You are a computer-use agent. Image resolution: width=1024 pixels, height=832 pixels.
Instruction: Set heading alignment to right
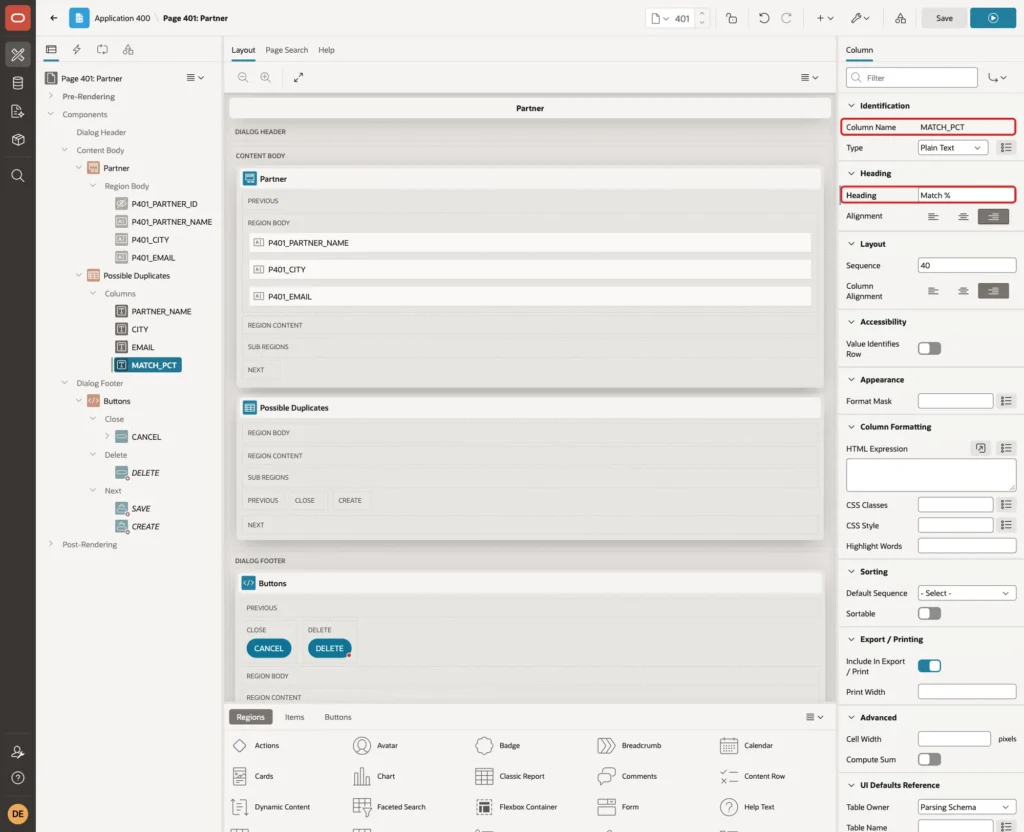pyautogui.click(x=993, y=216)
